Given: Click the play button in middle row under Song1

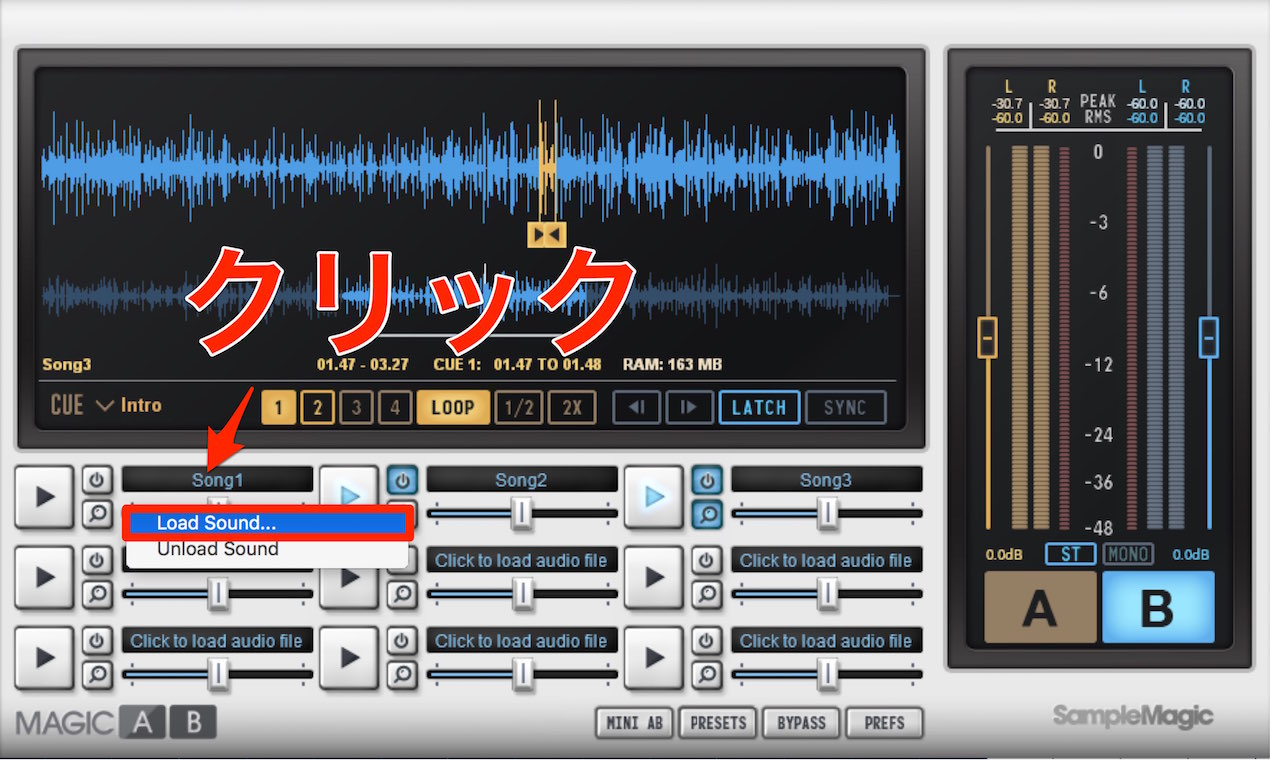Looking at the screenshot, I should (x=44, y=577).
